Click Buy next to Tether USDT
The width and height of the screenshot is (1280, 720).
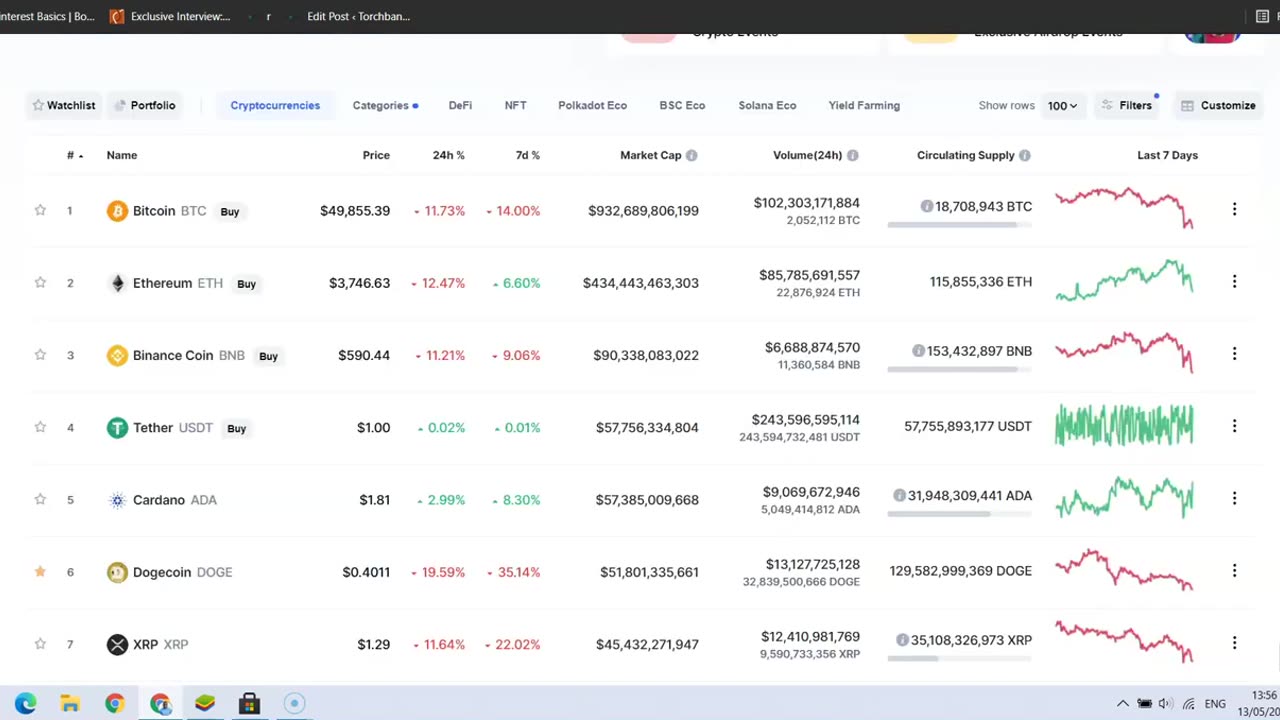click(x=236, y=428)
